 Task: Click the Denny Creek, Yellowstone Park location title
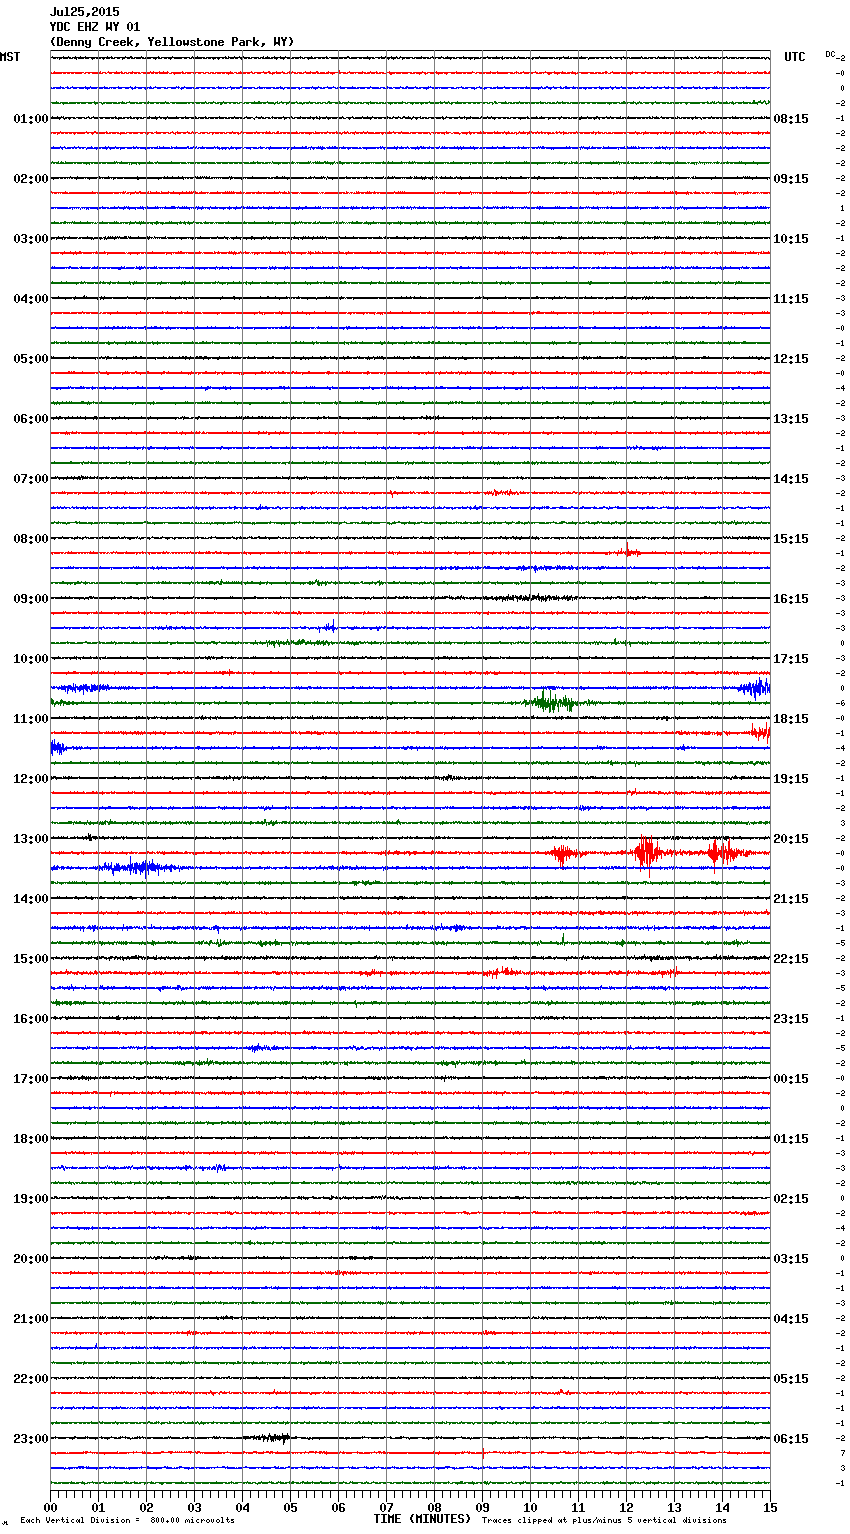(172, 42)
